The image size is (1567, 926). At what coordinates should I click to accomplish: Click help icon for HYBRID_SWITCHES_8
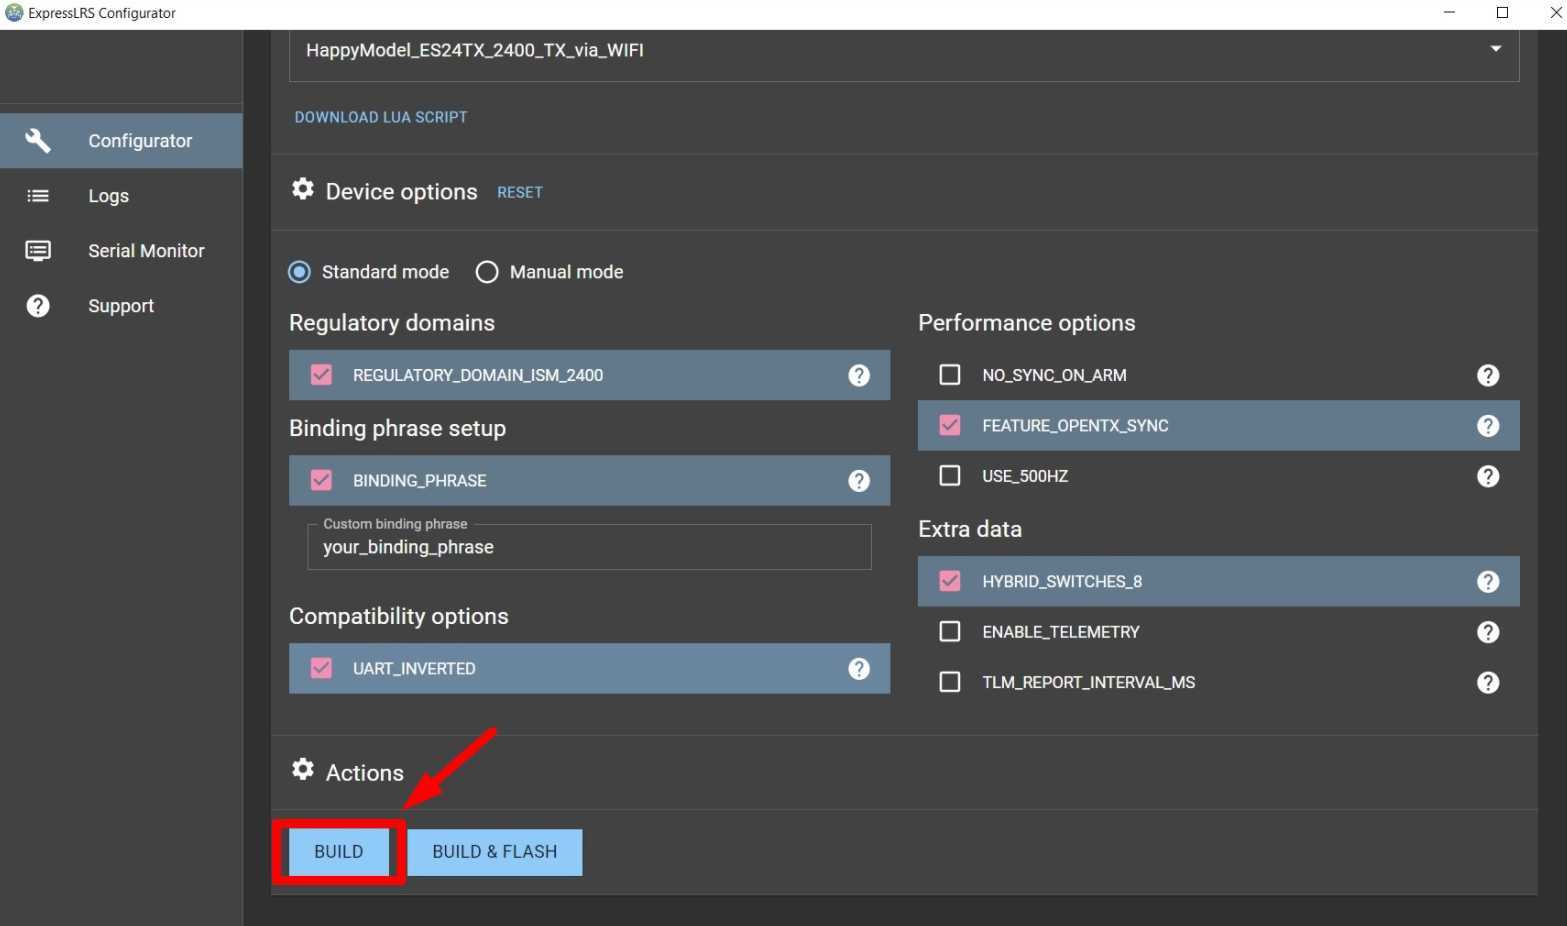tap(1487, 582)
